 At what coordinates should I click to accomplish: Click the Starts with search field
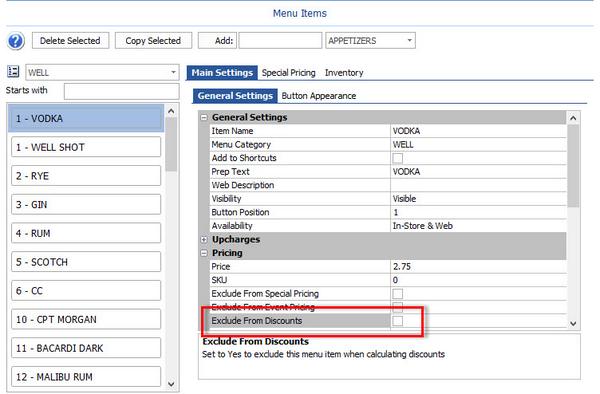121,91
